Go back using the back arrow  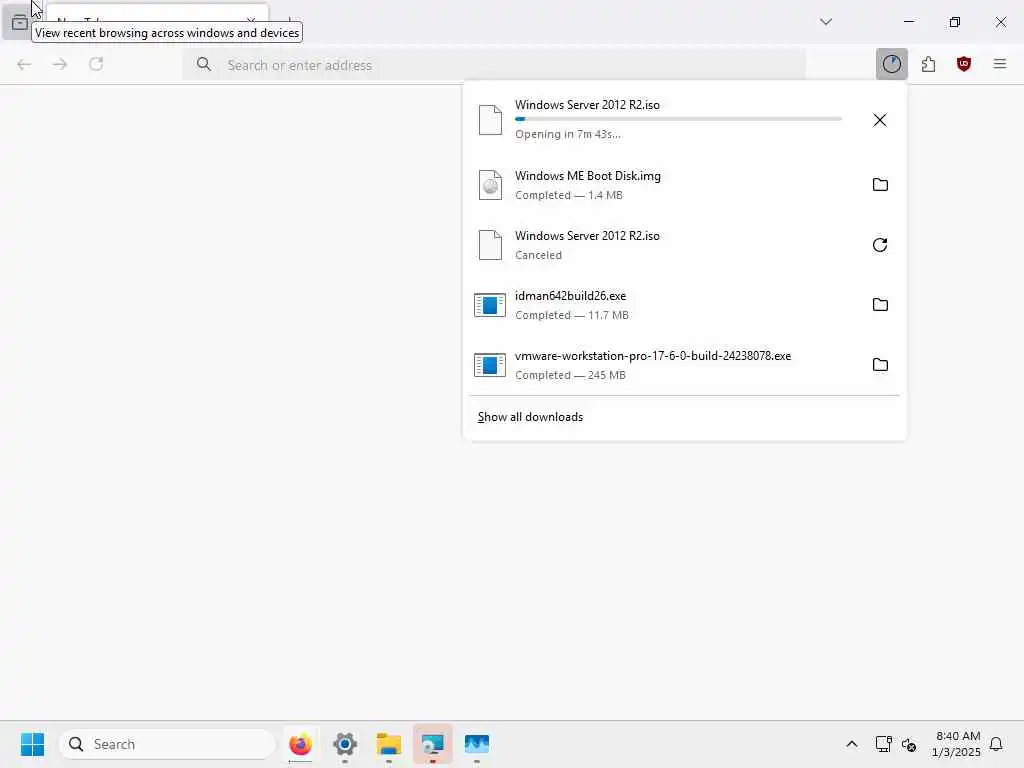point(24,64)
